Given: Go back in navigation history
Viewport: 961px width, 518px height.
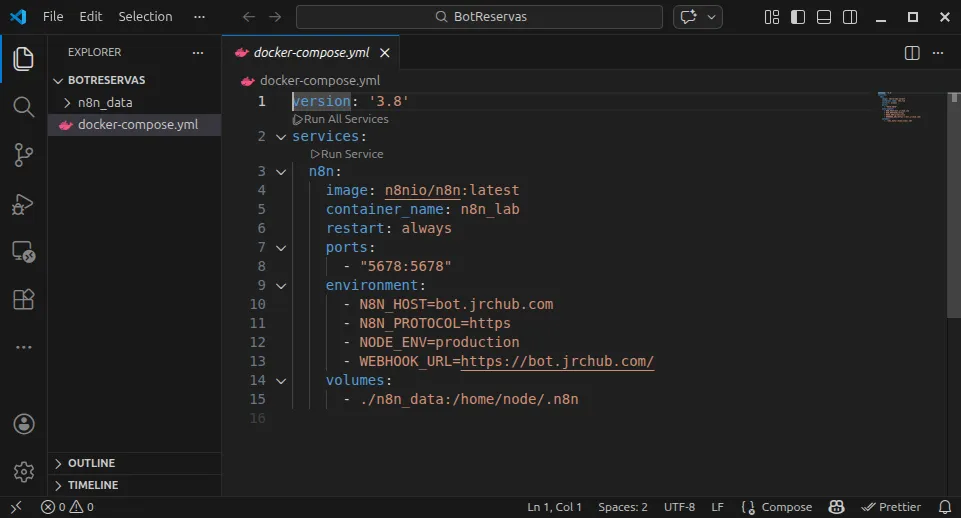Looking at the screenshot, I should click(248, 17).
